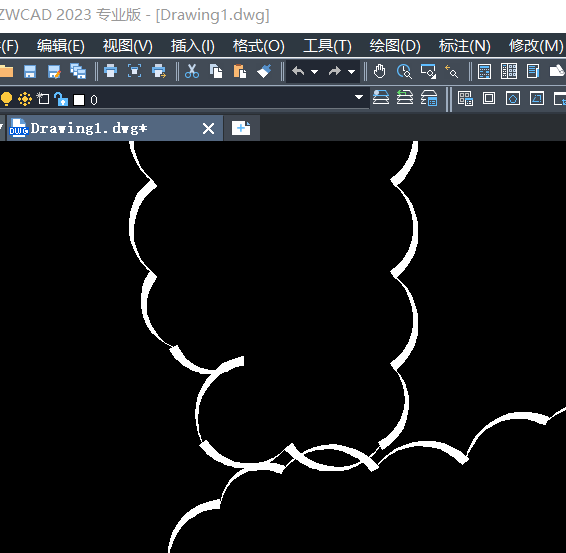The height and width of the screenshot is (553, 566).
Task: Open the 绘图(D) menu
Action: point(395,46)
